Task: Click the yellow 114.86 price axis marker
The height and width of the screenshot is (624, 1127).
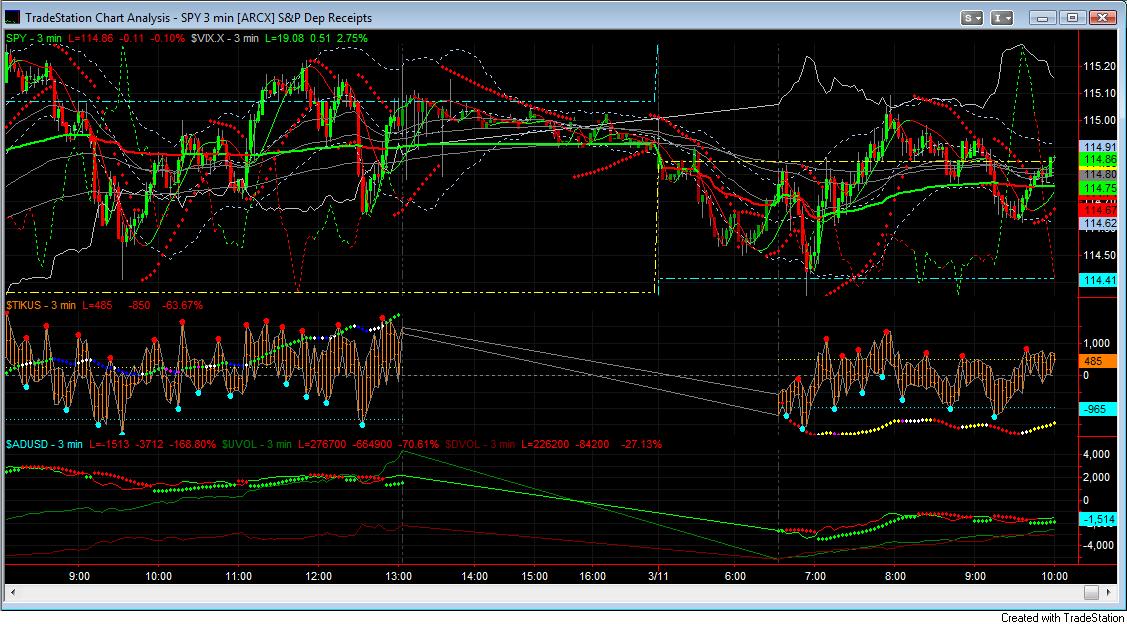Action: click(1098, 160)
